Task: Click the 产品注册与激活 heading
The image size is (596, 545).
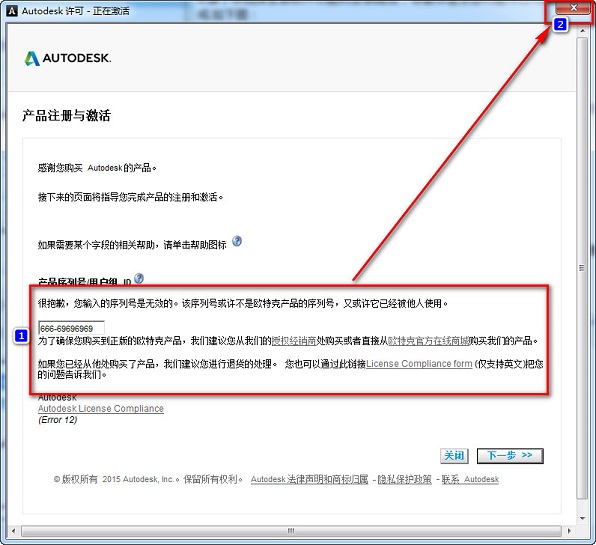Action: [67, 116]
